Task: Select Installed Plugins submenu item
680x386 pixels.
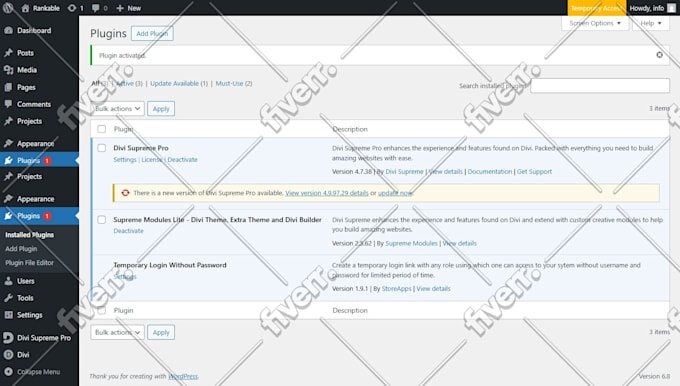Action: 29,235
